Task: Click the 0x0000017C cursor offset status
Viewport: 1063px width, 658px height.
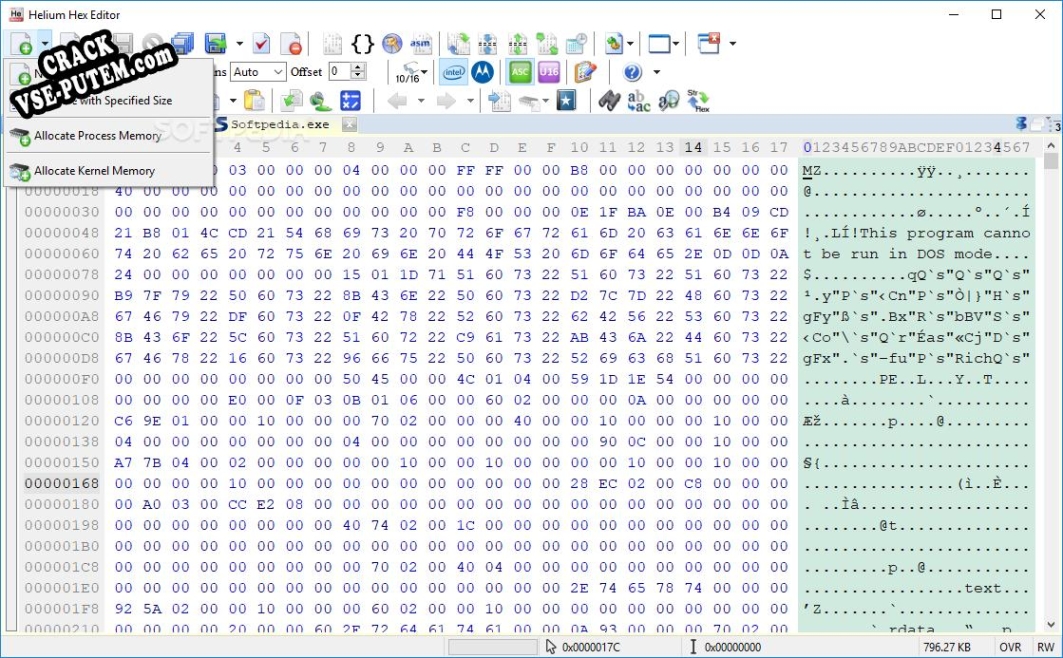Action: click(591, 647)
